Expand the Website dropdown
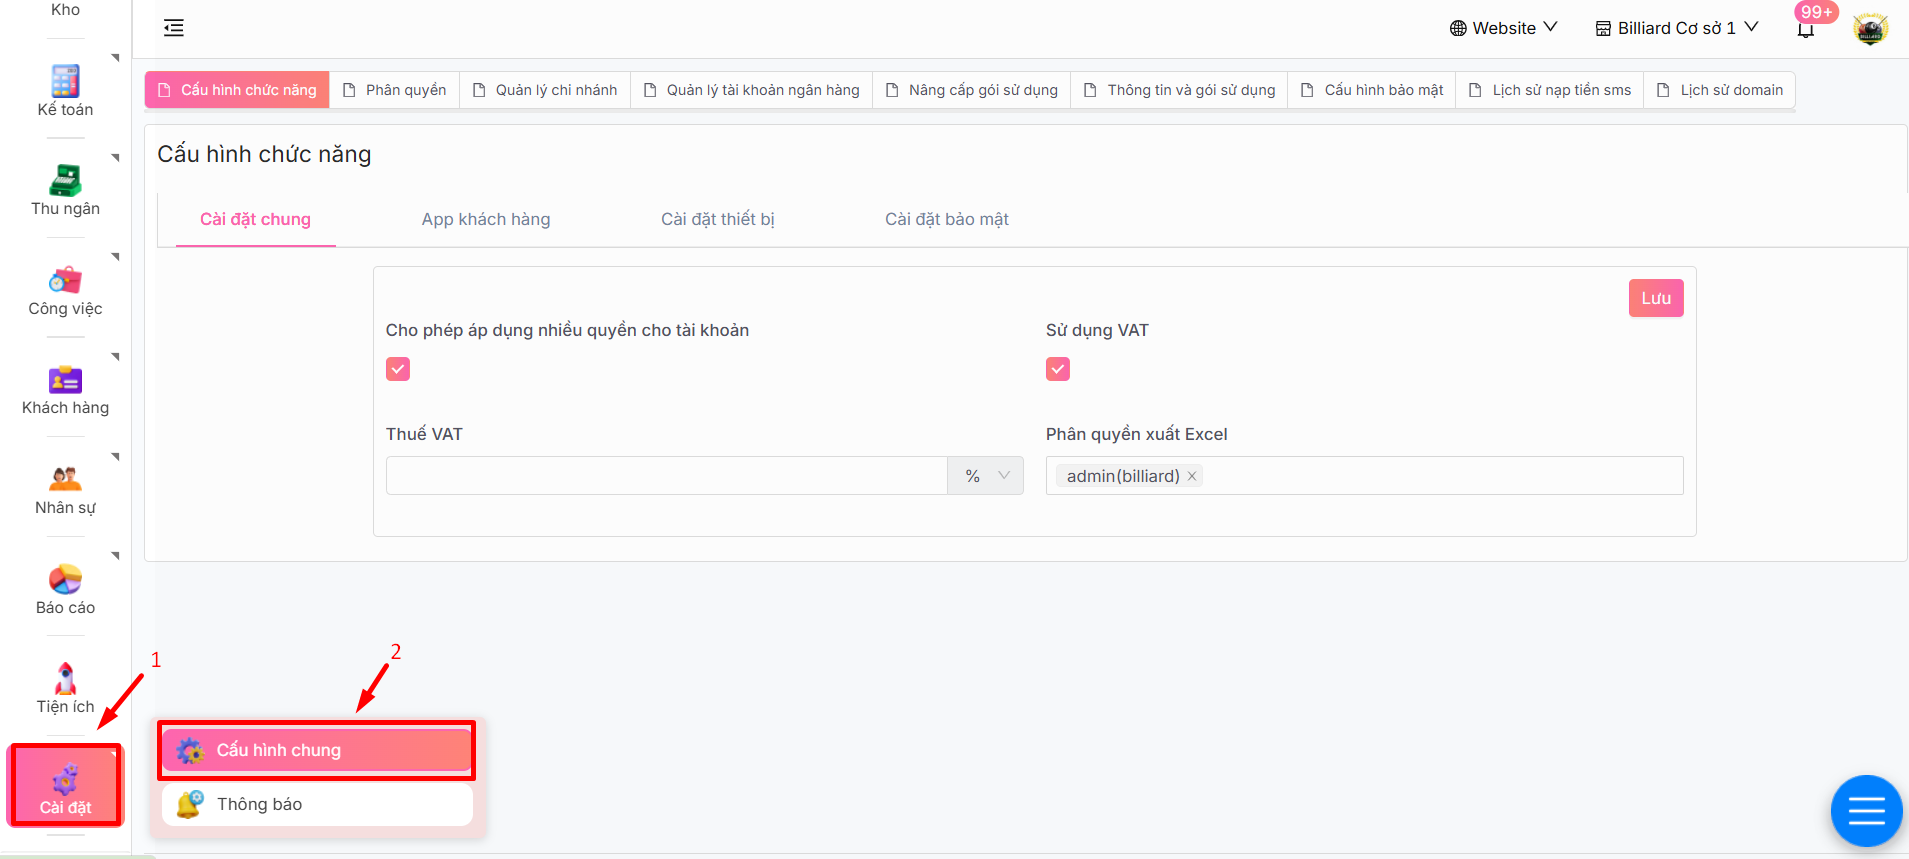Viewport: 1909px width, 859px height. (1503, 28)
